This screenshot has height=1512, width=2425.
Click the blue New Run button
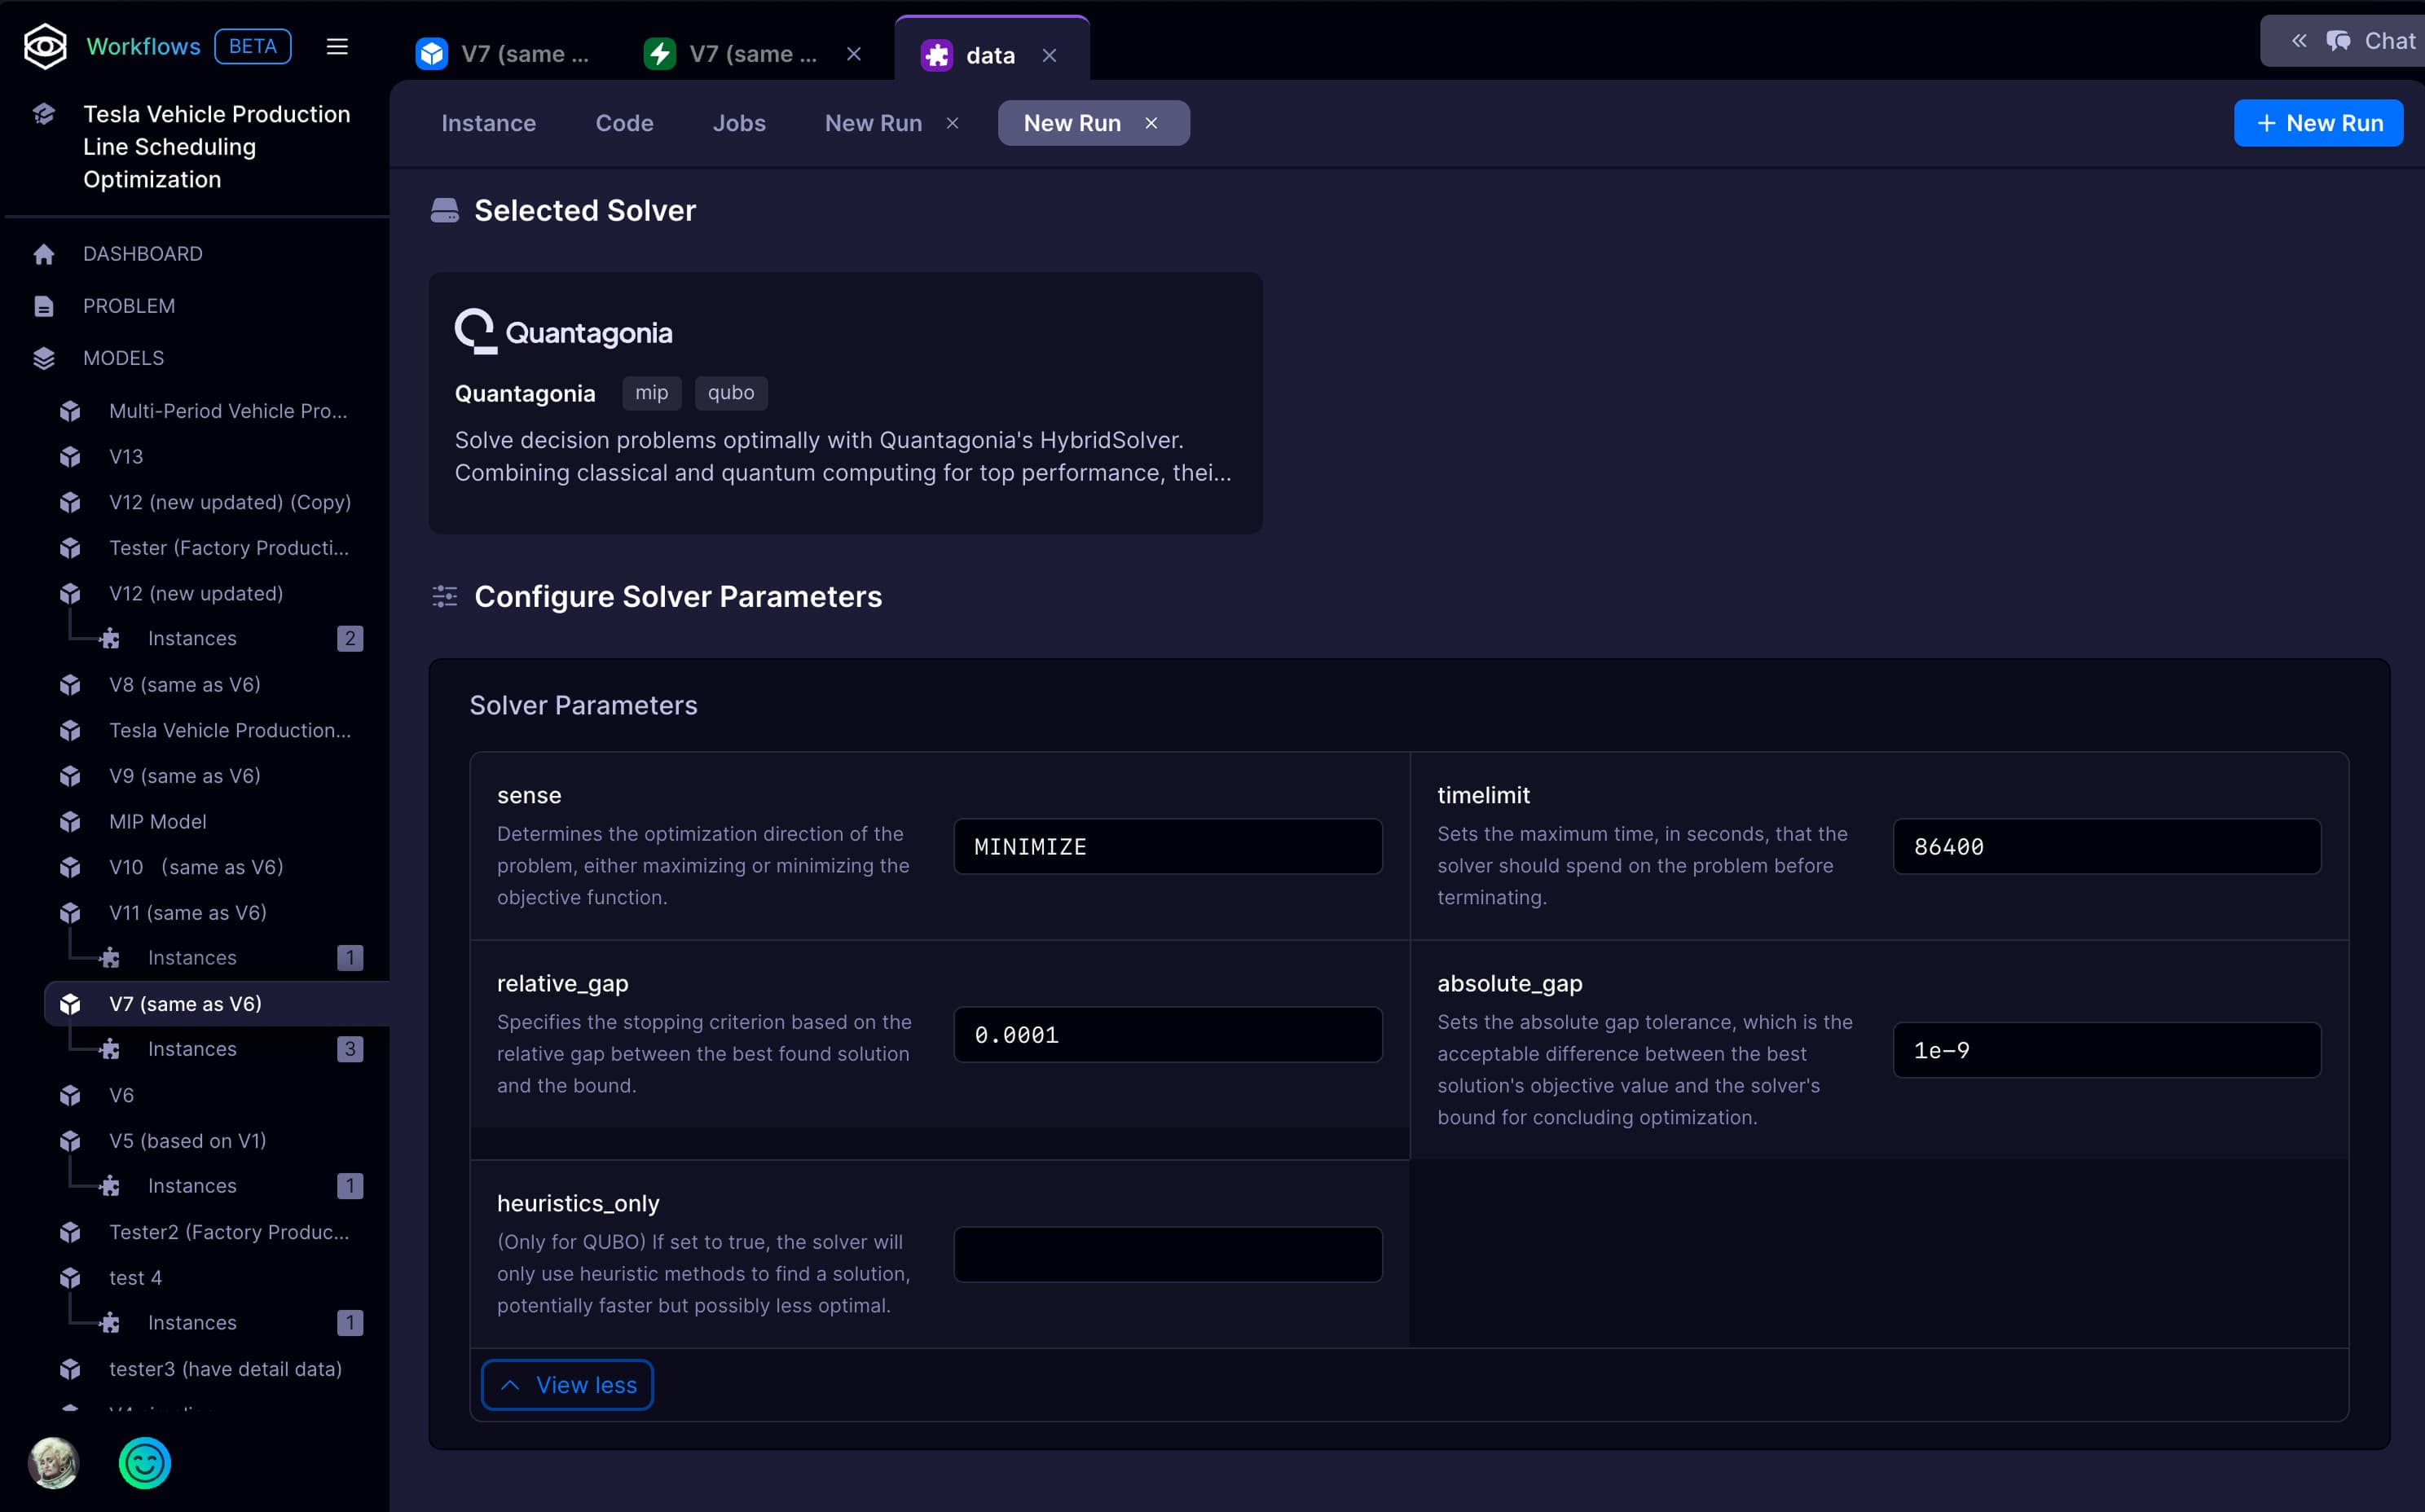pyautogui.click(x=2318, y=123)
